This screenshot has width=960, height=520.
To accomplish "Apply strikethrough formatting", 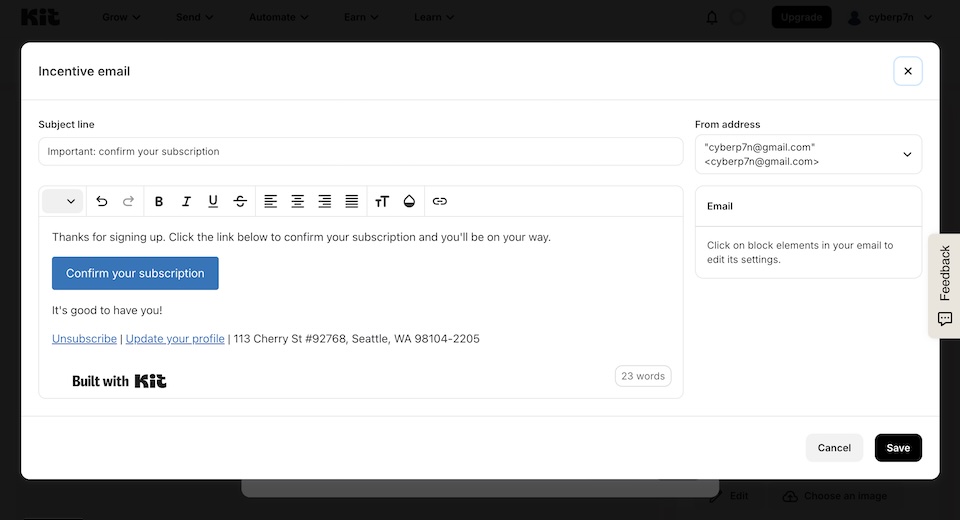I will pos(240,201).
